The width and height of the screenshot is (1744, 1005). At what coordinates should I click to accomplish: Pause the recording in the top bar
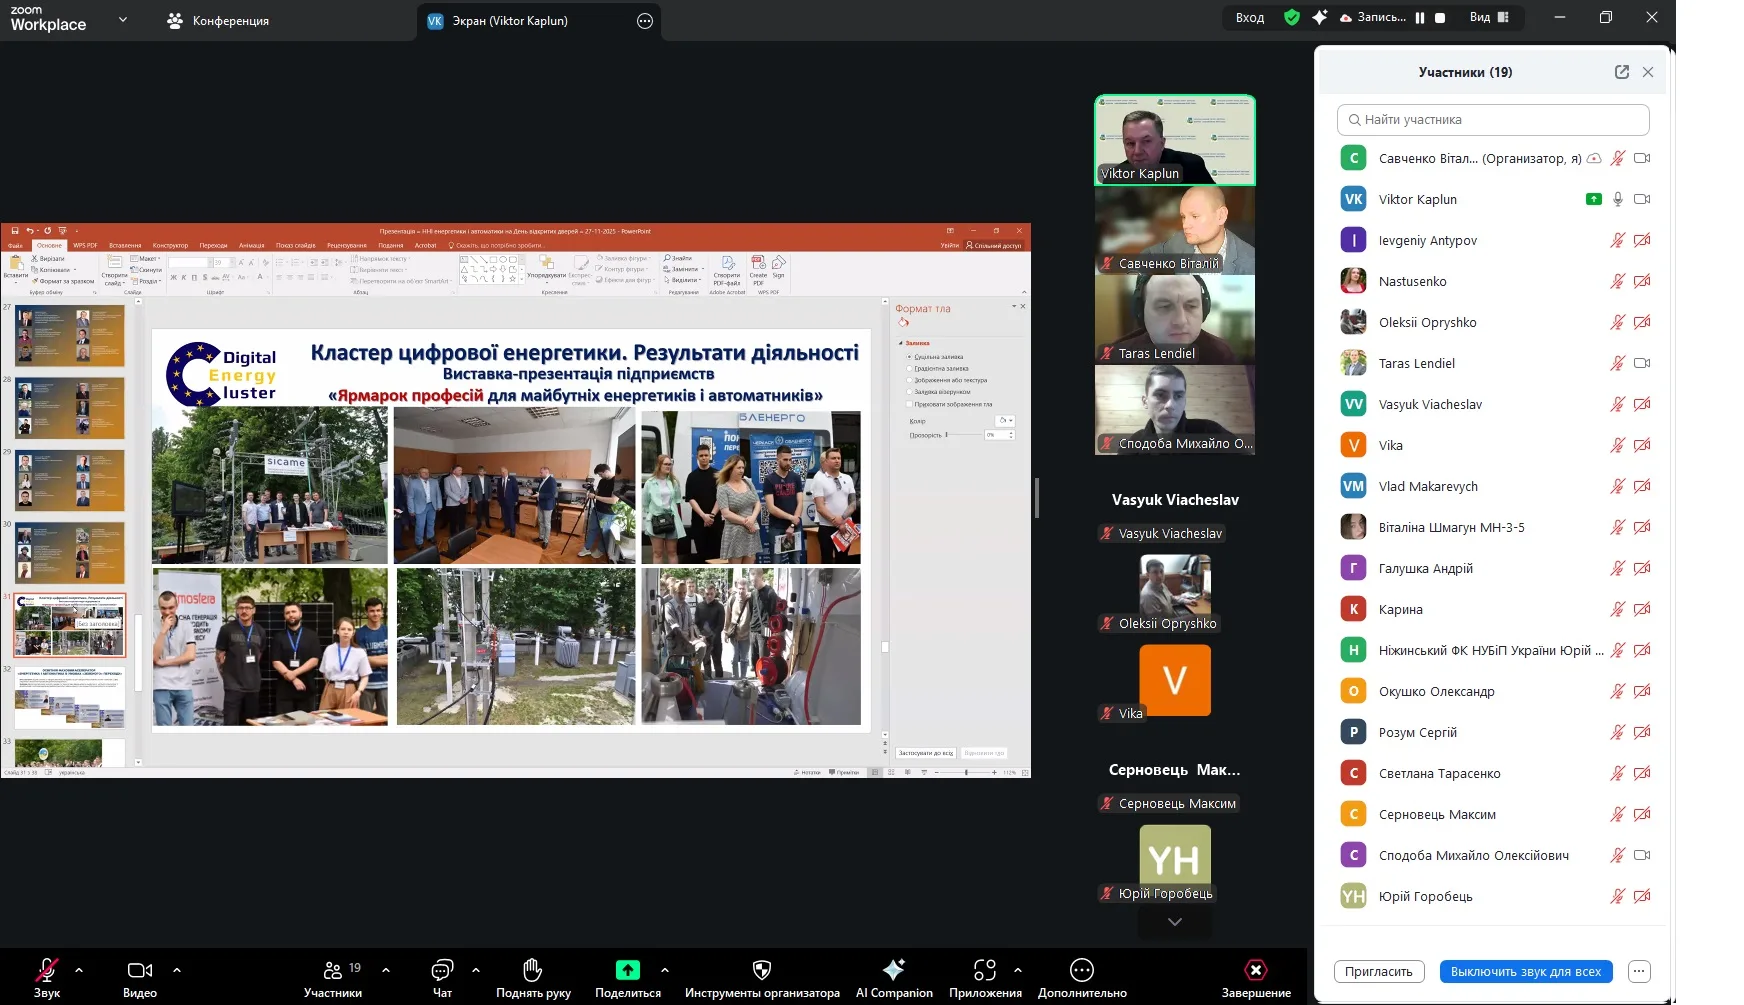point(1420,18)
